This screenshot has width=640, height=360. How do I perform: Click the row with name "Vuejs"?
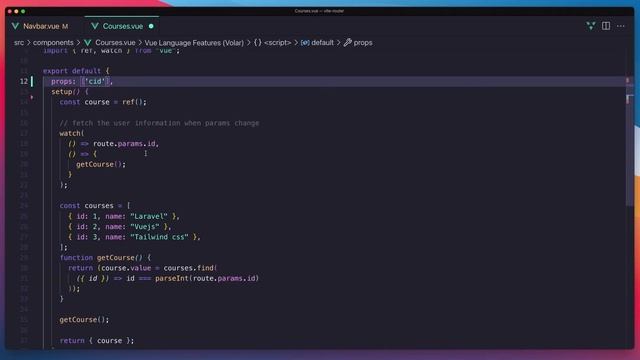click(120, 227)
